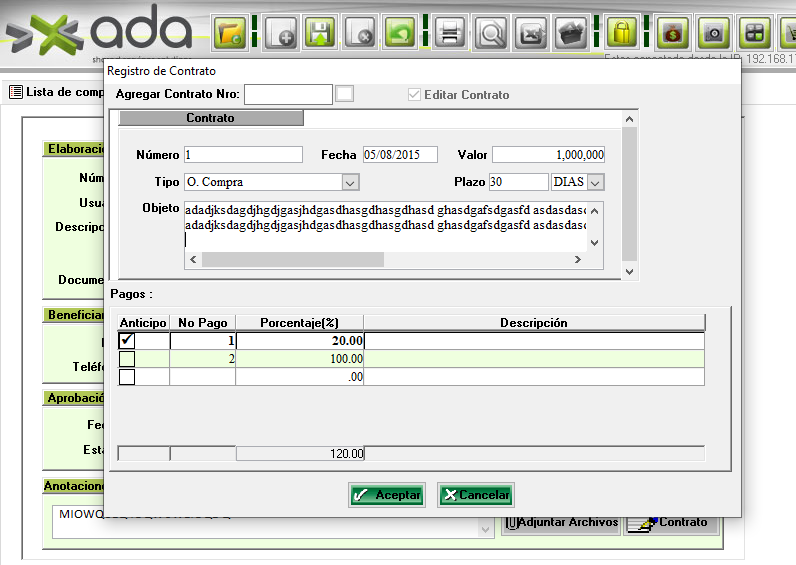Click the 100.00 percentage cell

[x=300, y=359]
